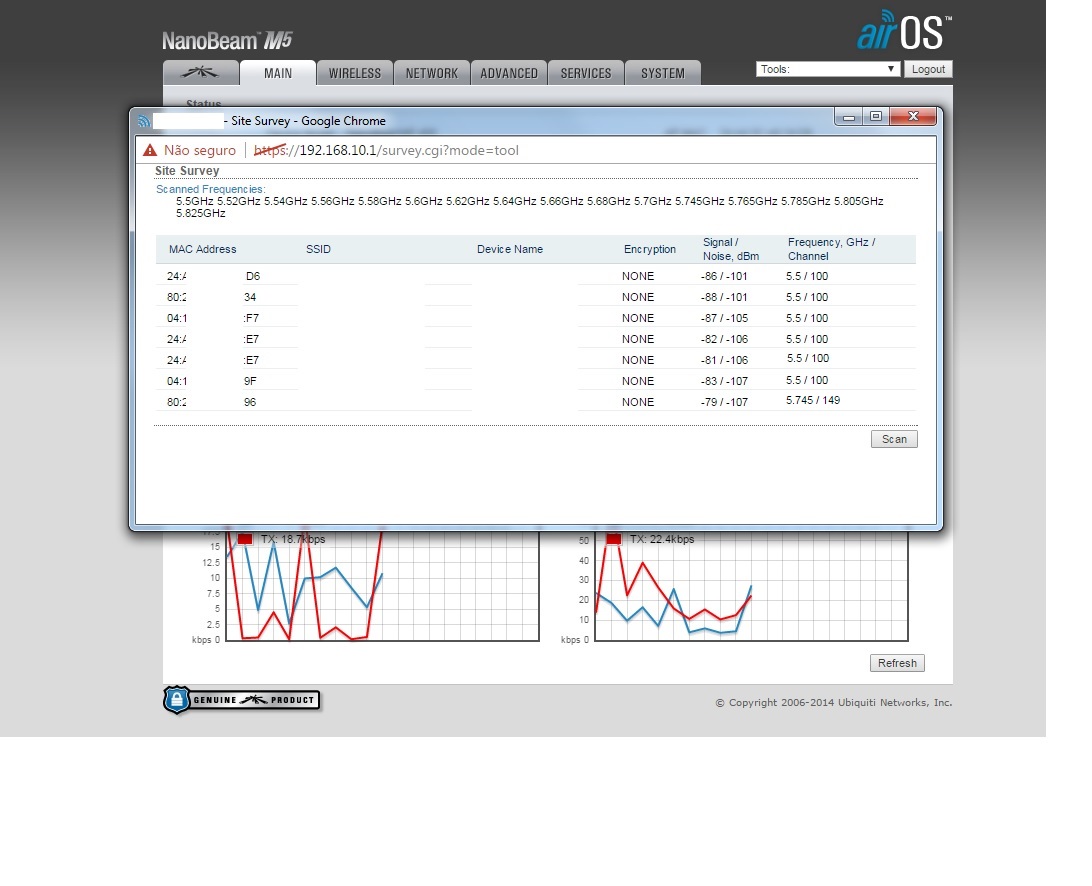Click the Scanned Frequencies label
Viewport: 1092px width, 886px height.
tap(210, 189)
